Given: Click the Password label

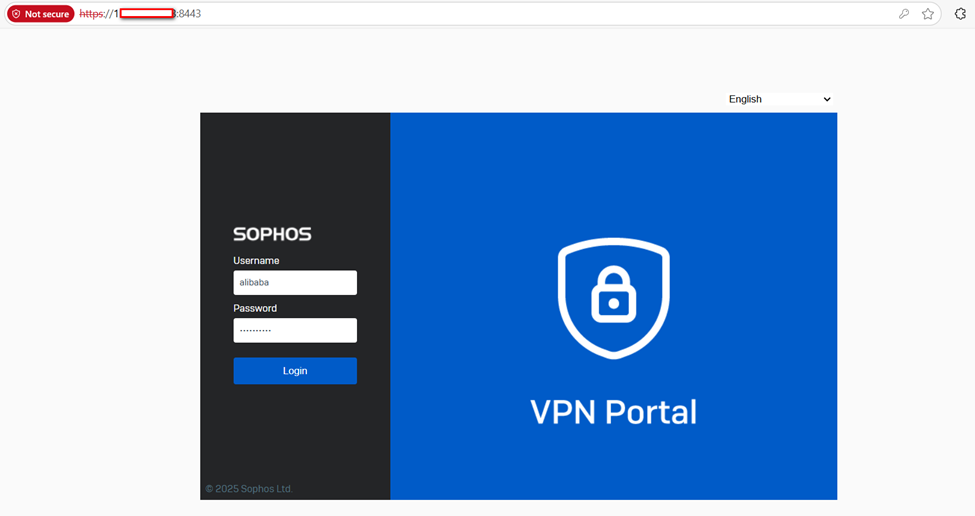Looking at the screenshot, I should pos(255,308).
